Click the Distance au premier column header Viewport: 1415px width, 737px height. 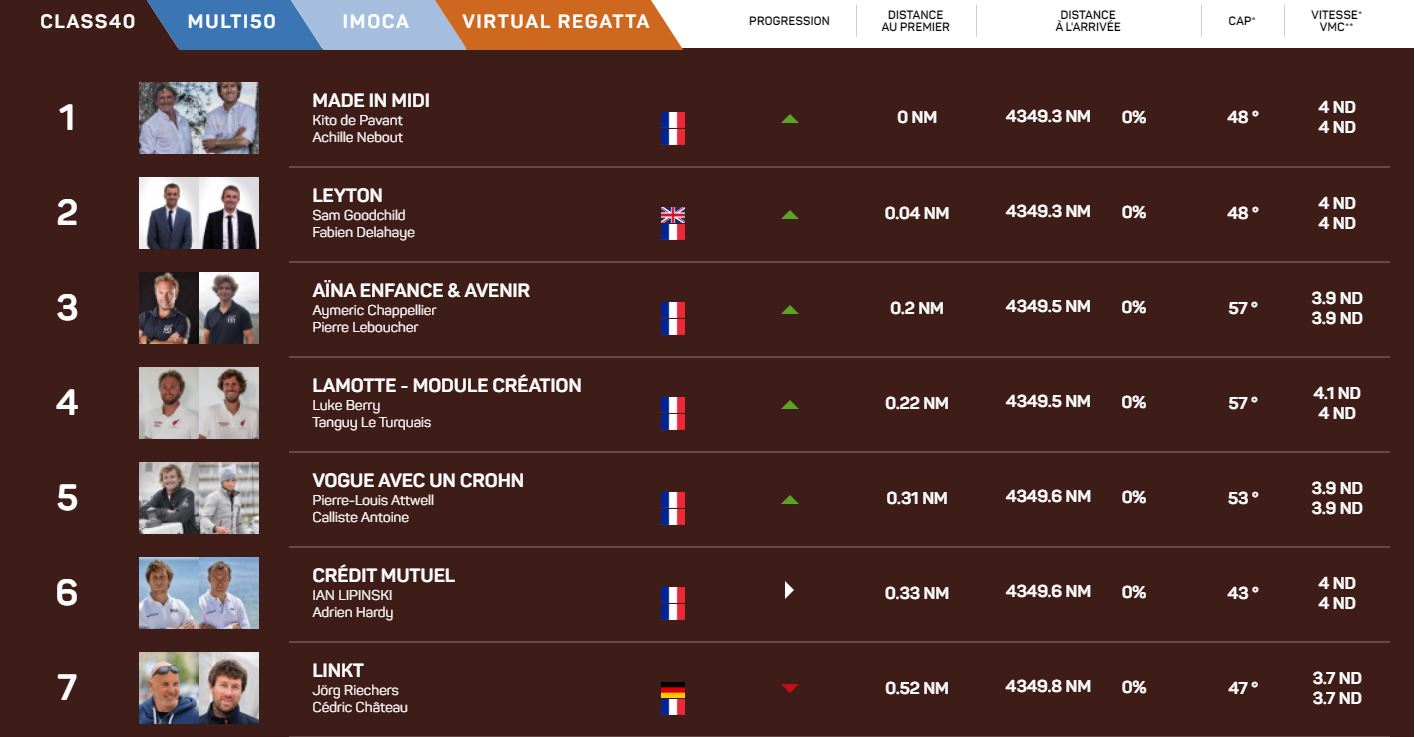[x=915, y=21]
